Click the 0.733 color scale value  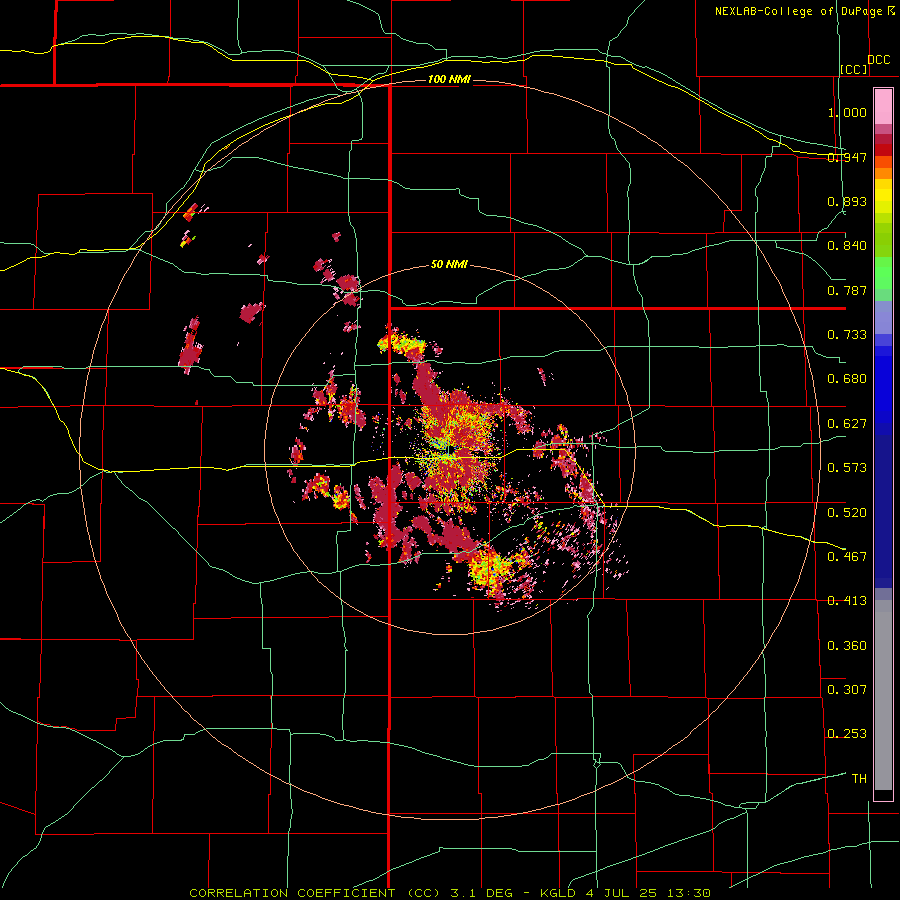tap(847, 335)
